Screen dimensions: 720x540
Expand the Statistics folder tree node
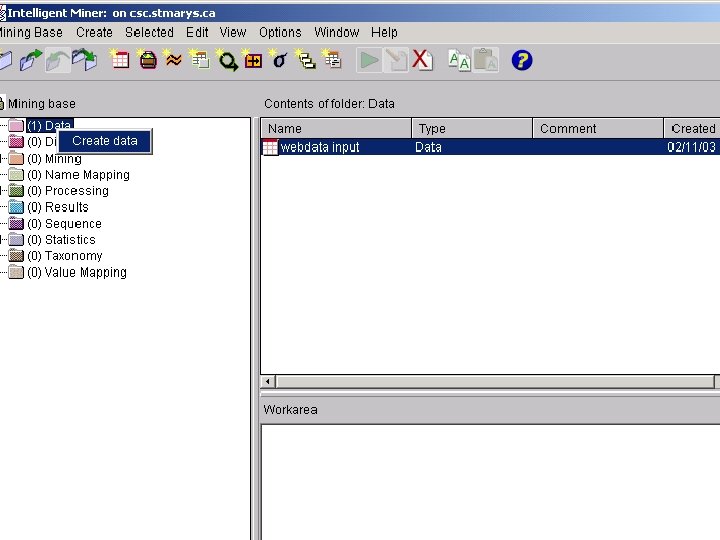(2, 239)
